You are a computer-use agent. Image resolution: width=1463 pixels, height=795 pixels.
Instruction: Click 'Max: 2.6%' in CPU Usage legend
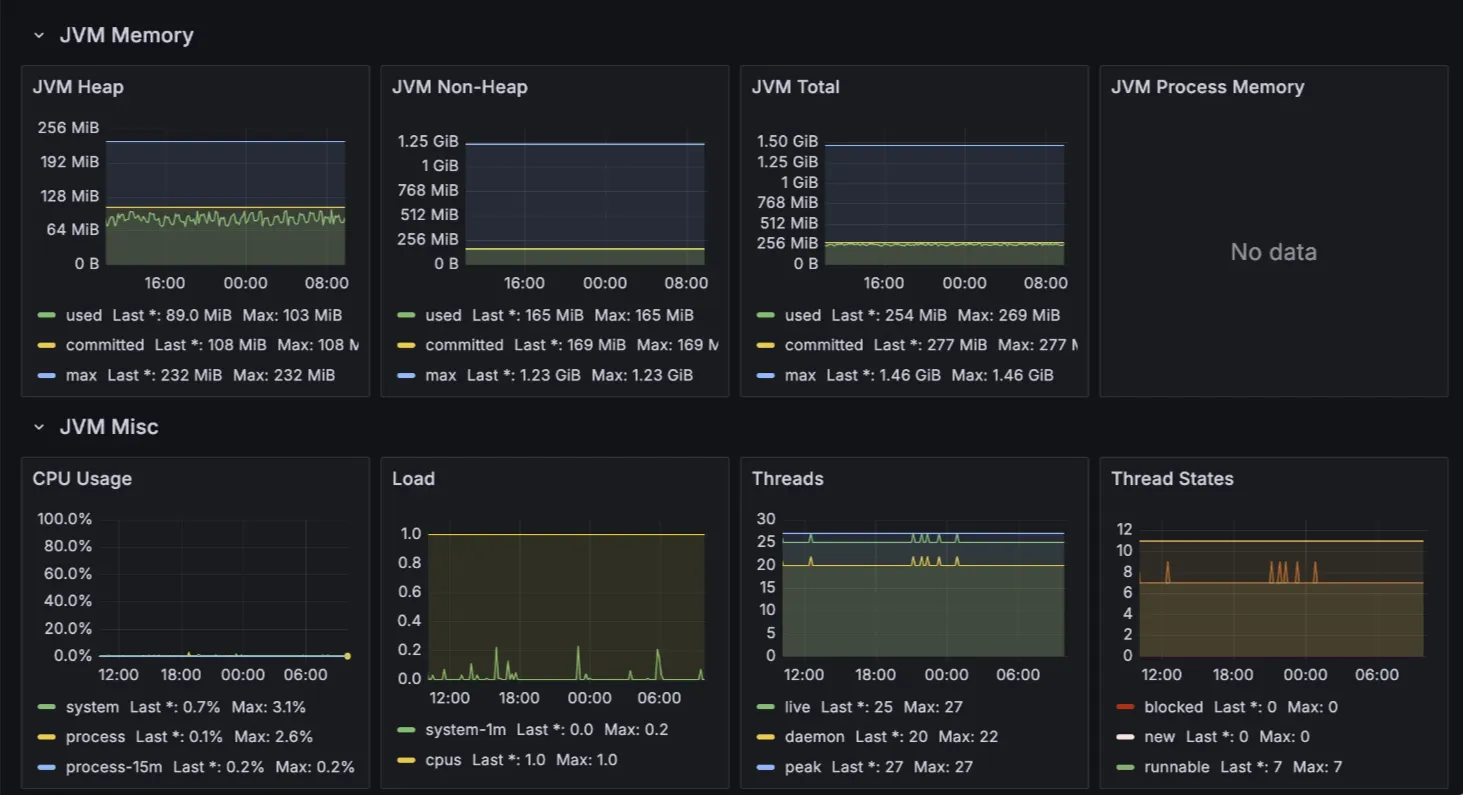pos(276,737)
